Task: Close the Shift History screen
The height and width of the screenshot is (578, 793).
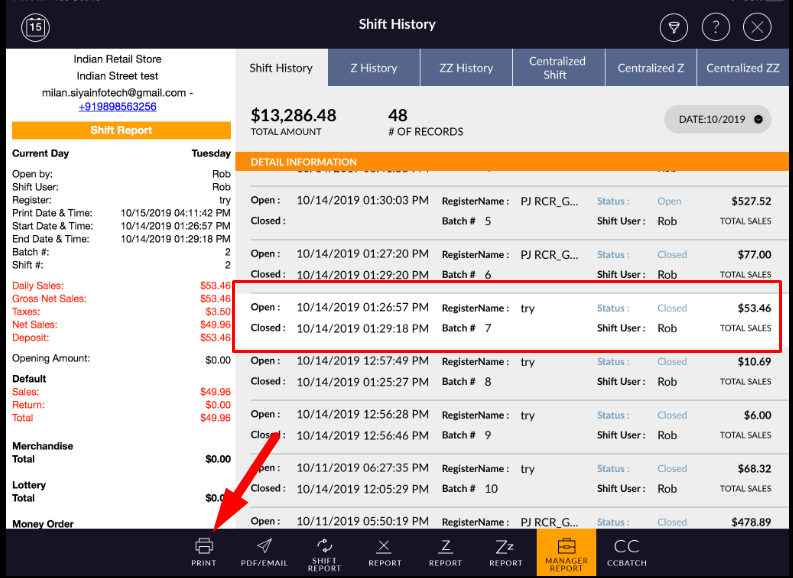Action: (757, 27)
